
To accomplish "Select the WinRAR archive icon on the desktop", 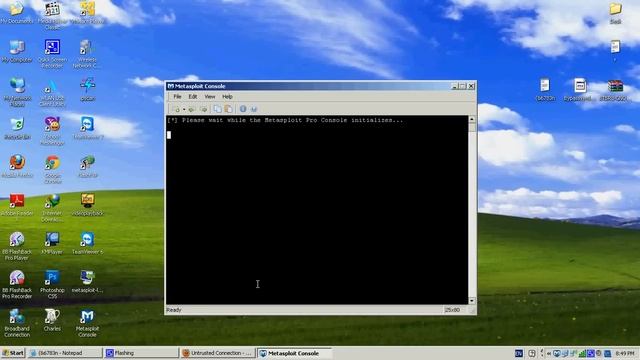I will pos(615,90).
